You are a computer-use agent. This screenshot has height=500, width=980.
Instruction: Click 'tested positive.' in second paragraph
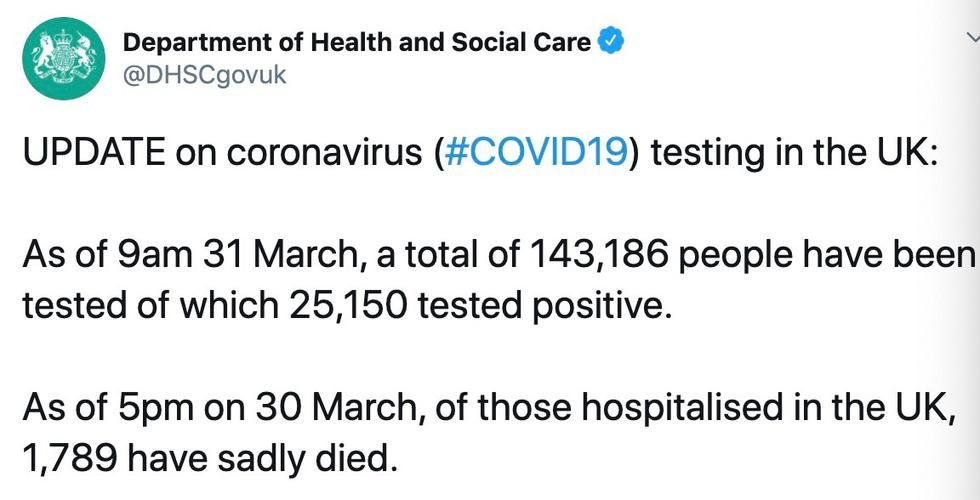pos(542,307)
